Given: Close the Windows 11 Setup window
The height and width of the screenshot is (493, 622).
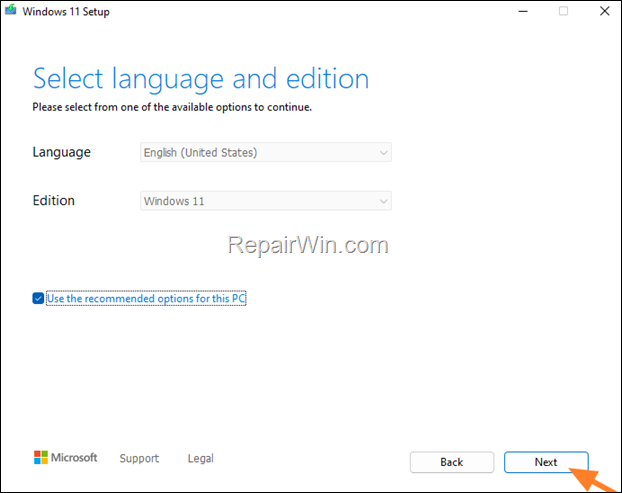Looking at the screenshot, I should tap(605, 11).
